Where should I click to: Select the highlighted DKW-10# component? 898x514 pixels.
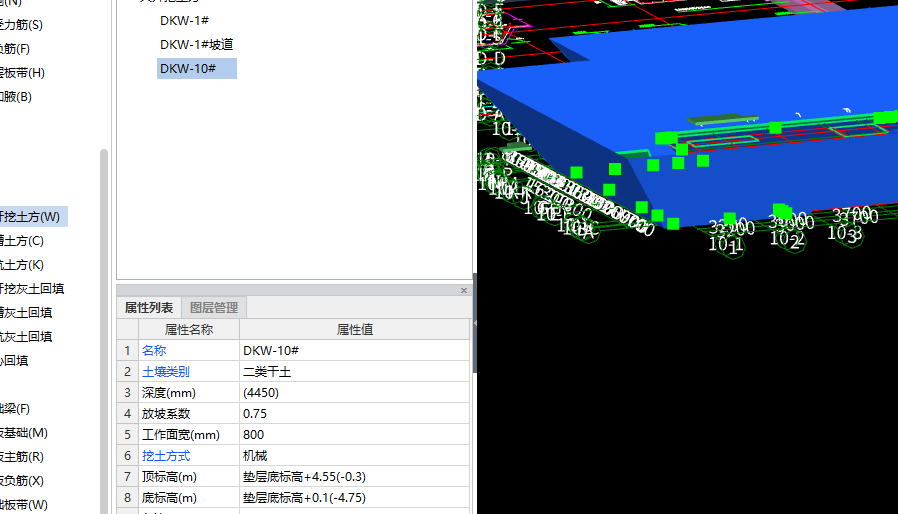pyautogui.click(x=196, y=69)
